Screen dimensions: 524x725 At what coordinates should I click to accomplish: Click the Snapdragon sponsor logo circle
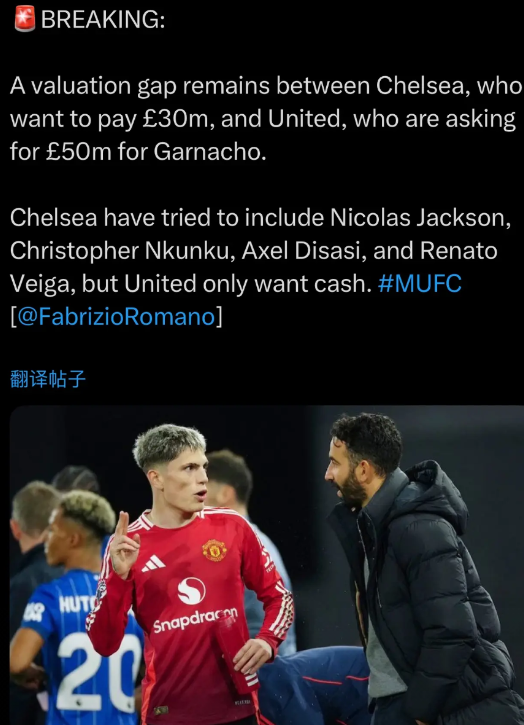pos(191,591)
